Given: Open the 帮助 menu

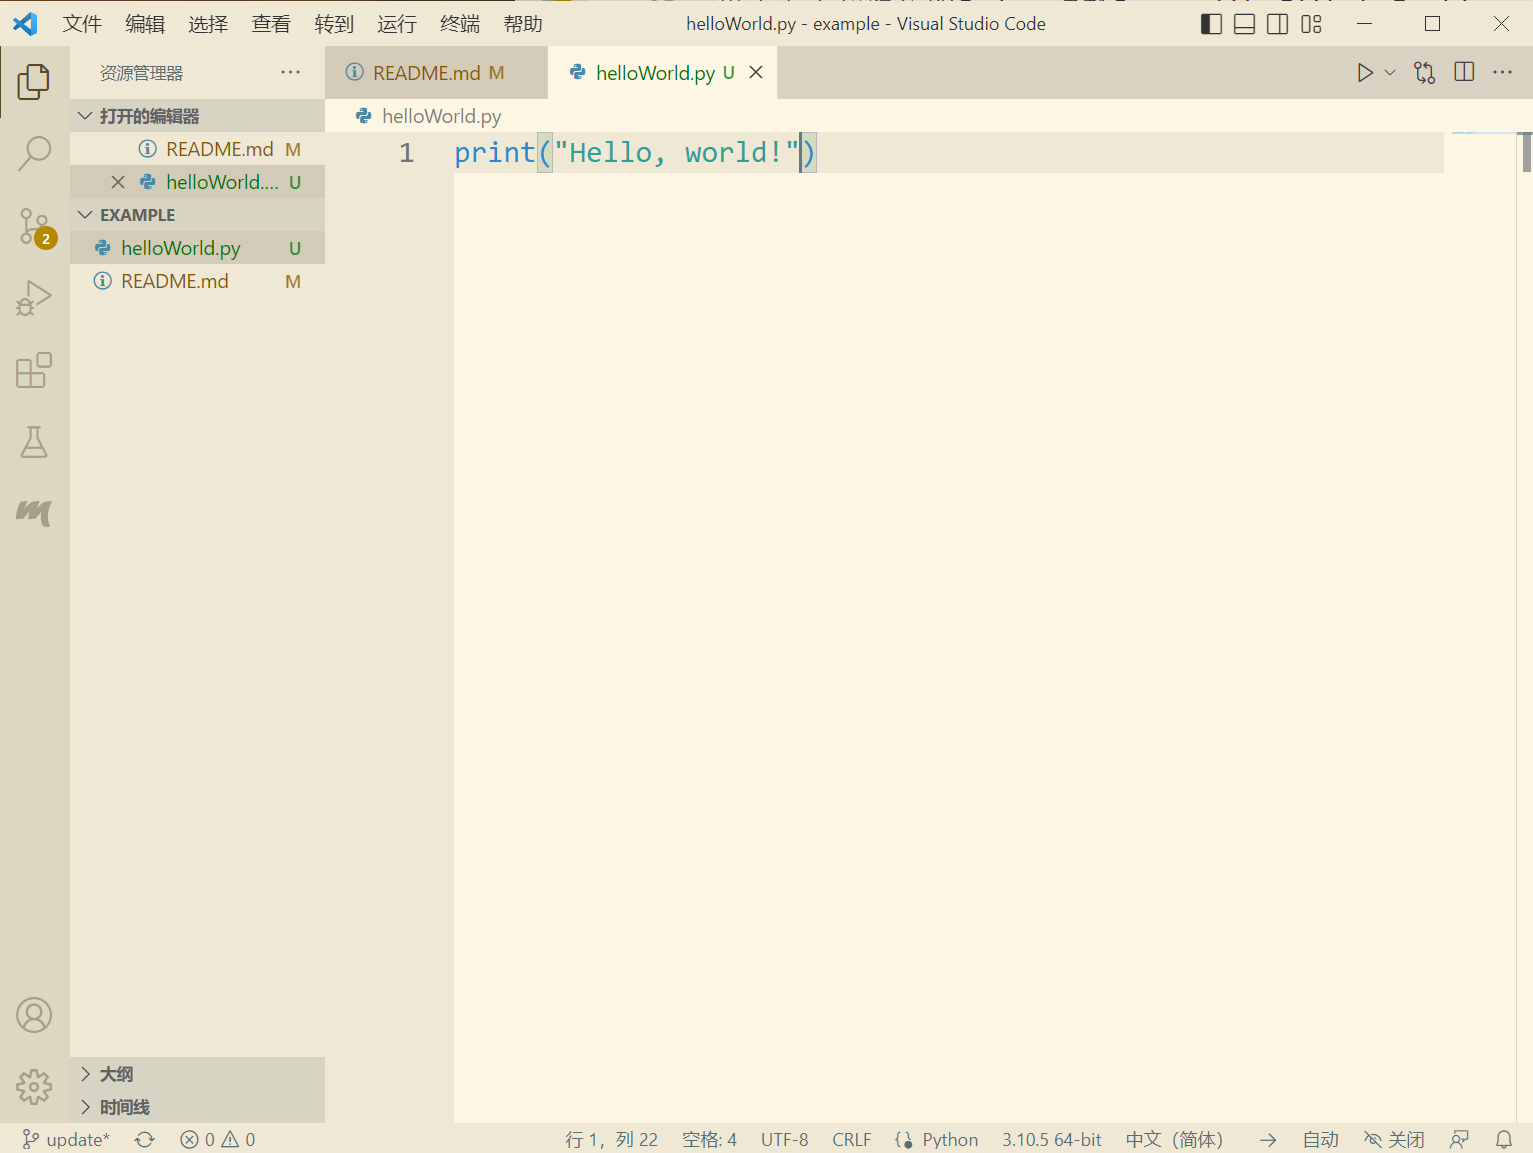Looking at the screenshot, I should click(x=523, y=24).
